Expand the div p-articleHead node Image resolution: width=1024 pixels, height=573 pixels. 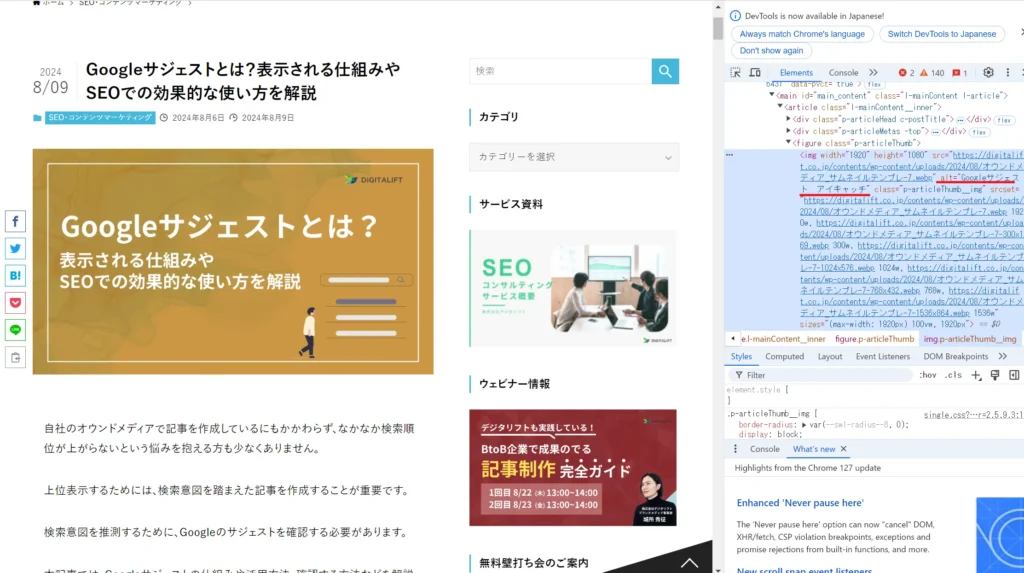tap(788, 119)
